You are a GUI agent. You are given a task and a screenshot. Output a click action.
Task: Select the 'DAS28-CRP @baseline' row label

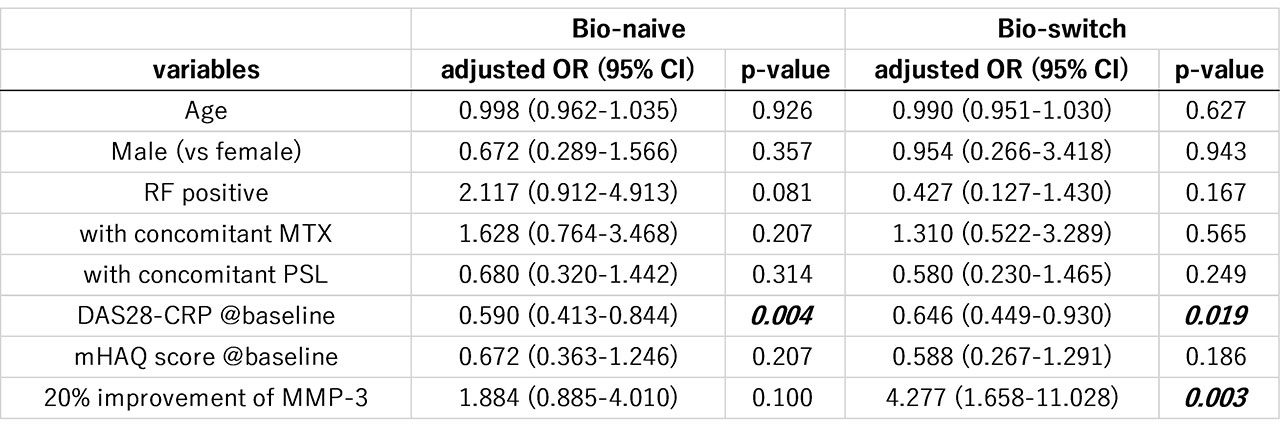coord(206,316)
